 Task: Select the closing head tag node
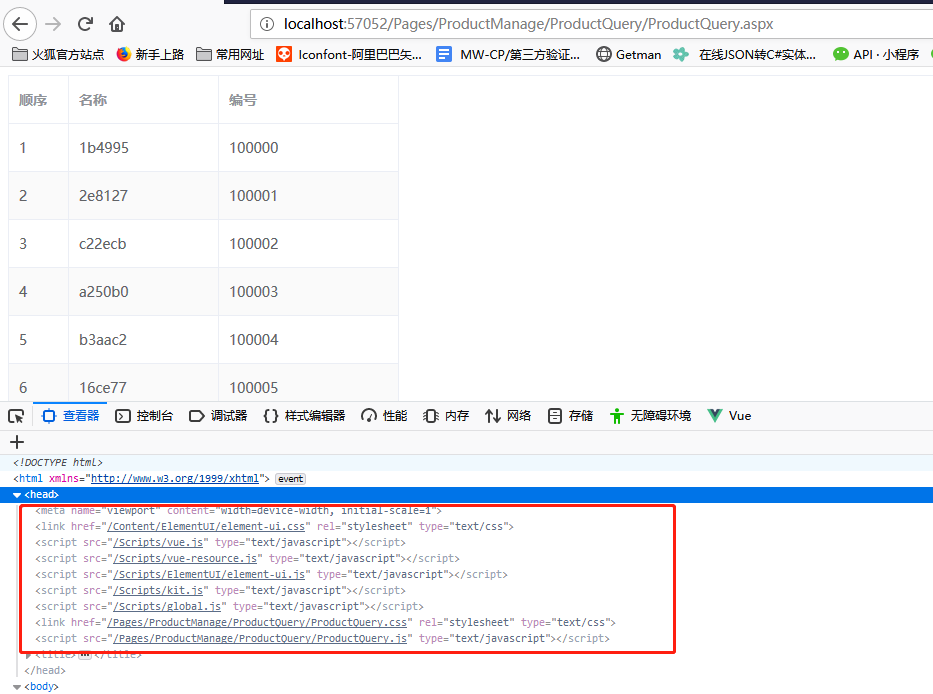(45, 671)
